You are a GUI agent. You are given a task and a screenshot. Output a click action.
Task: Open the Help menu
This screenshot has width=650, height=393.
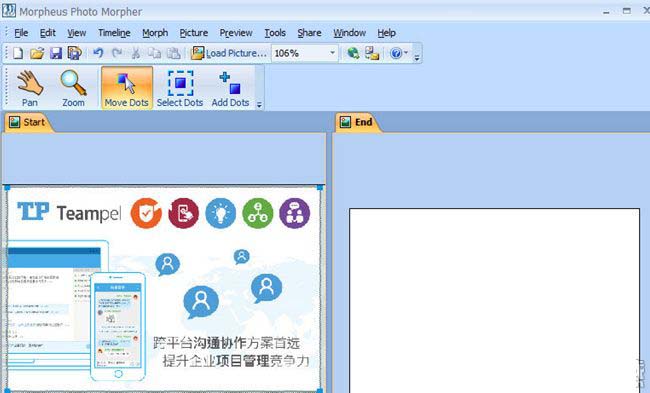(x=386, y=33)
